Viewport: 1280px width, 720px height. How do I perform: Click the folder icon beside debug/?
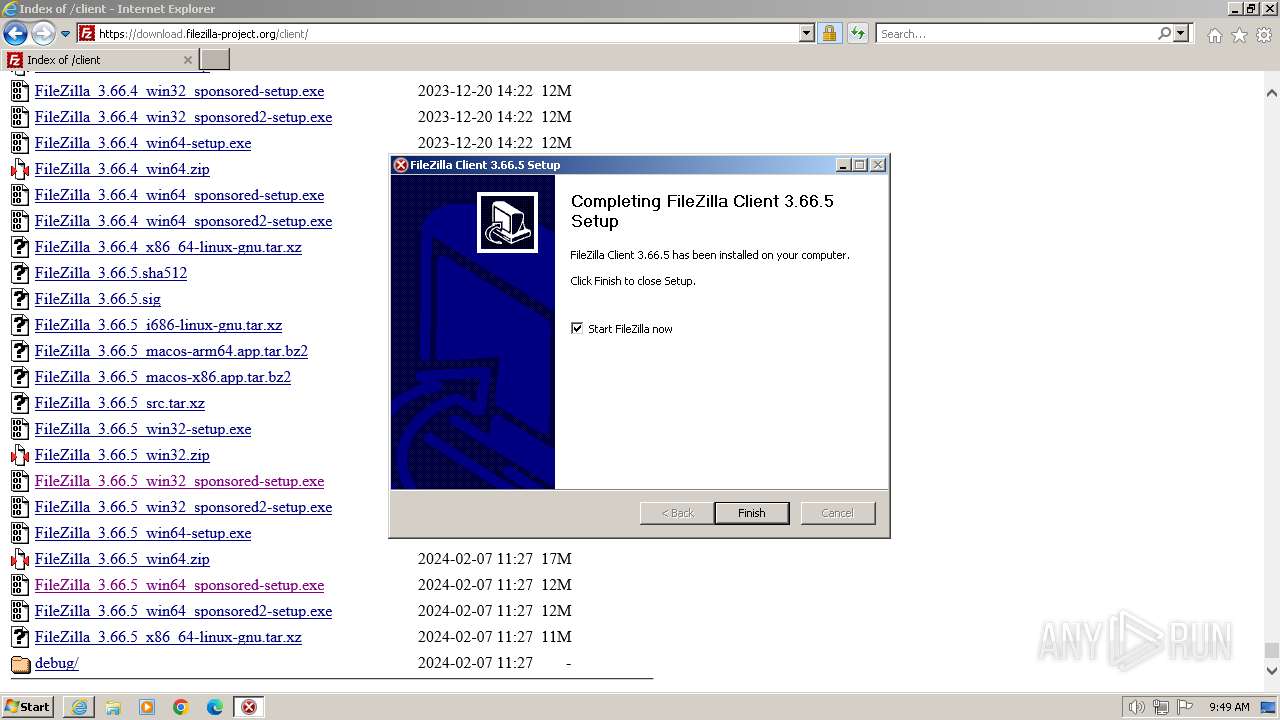tap(20, 663)
